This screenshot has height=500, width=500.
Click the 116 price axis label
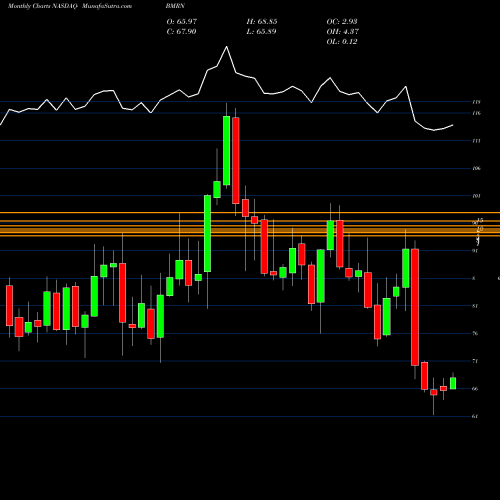tap(477, 113)
